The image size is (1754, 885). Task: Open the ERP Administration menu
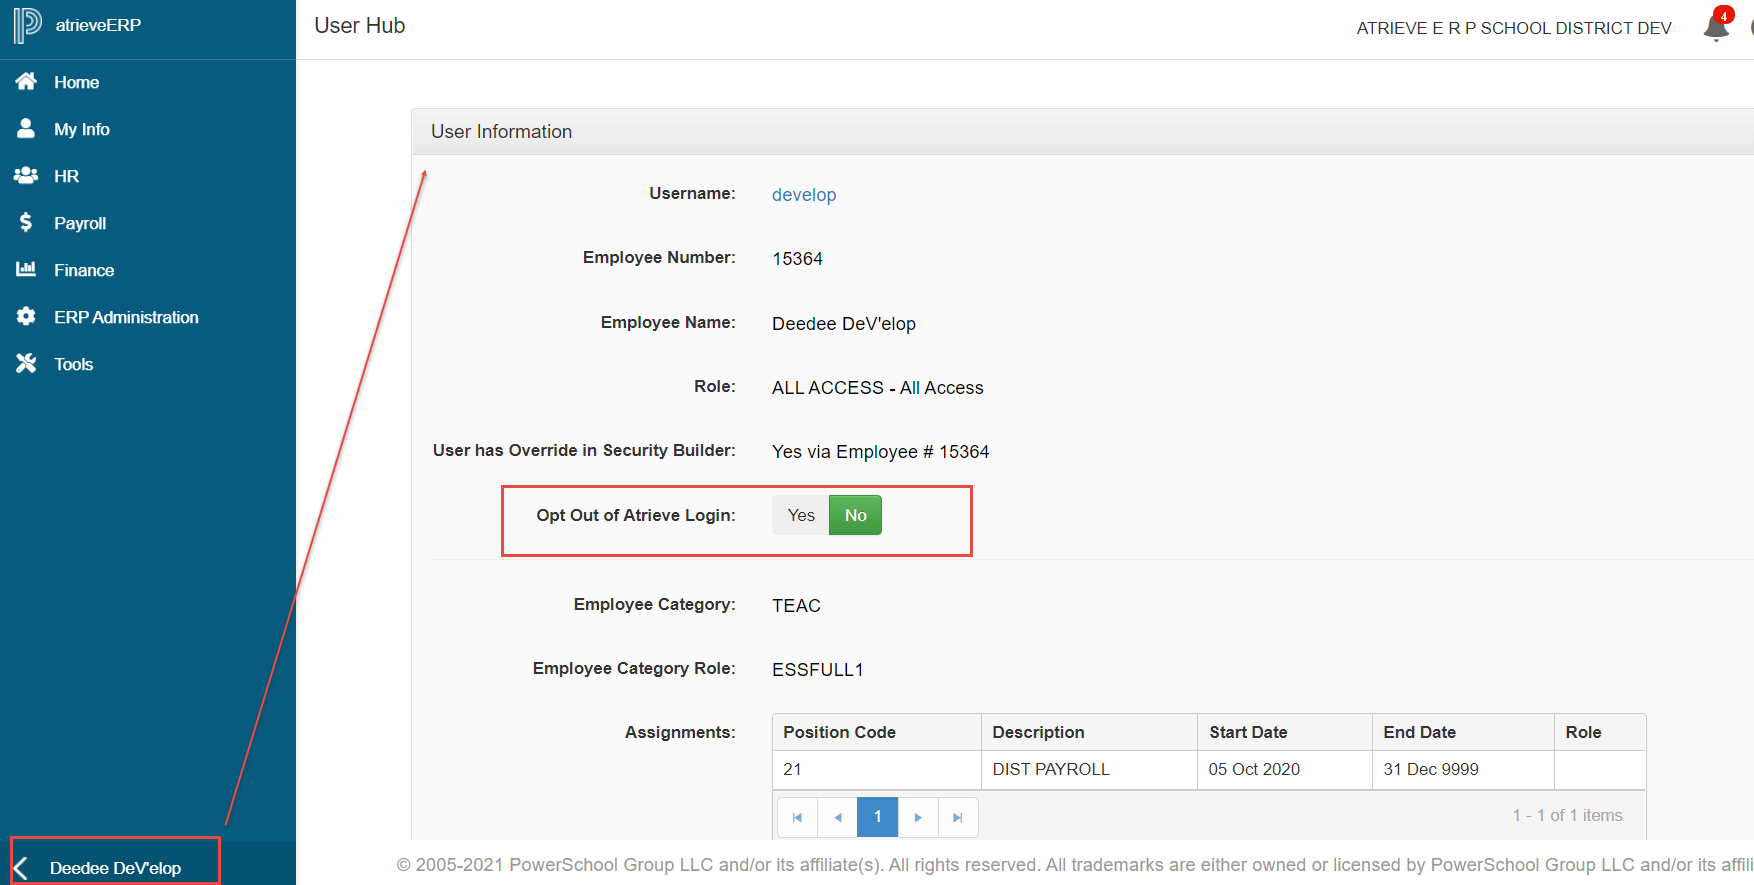click(x=126, y=317)
